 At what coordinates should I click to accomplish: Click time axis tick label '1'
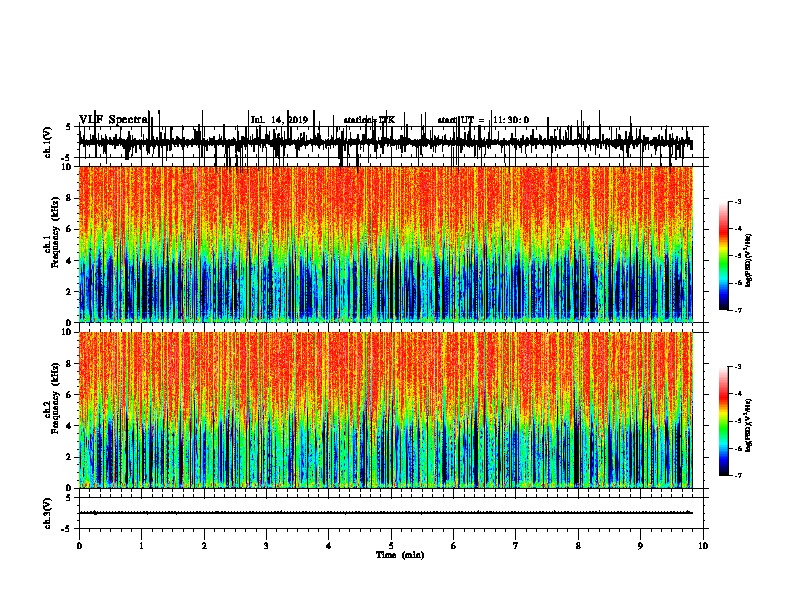141,546
